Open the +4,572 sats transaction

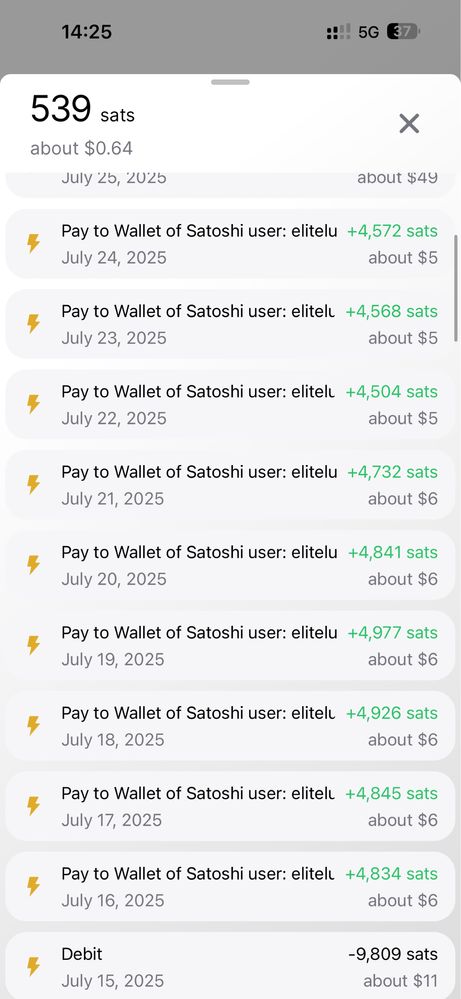(x=230, y=244)
